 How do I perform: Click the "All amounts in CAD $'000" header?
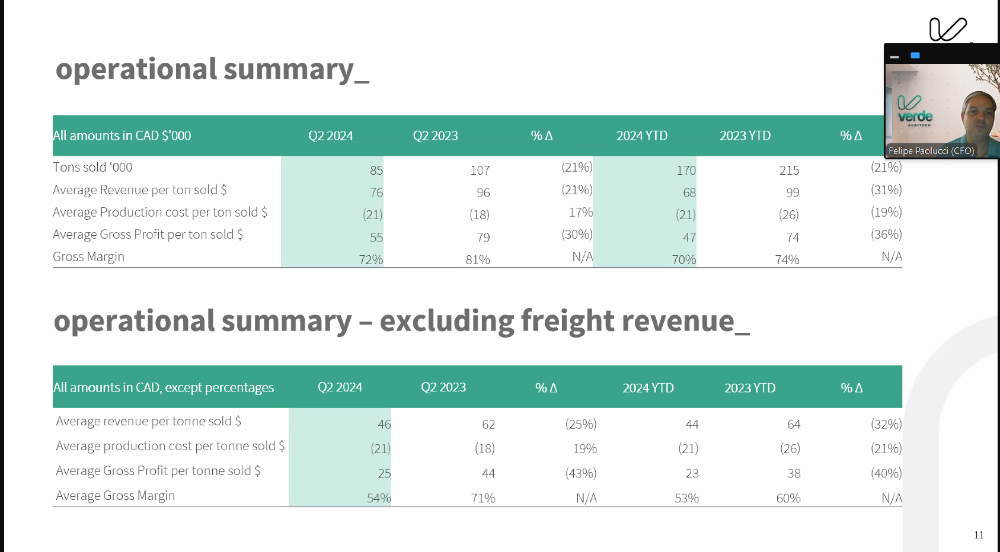tap(122, 135)
